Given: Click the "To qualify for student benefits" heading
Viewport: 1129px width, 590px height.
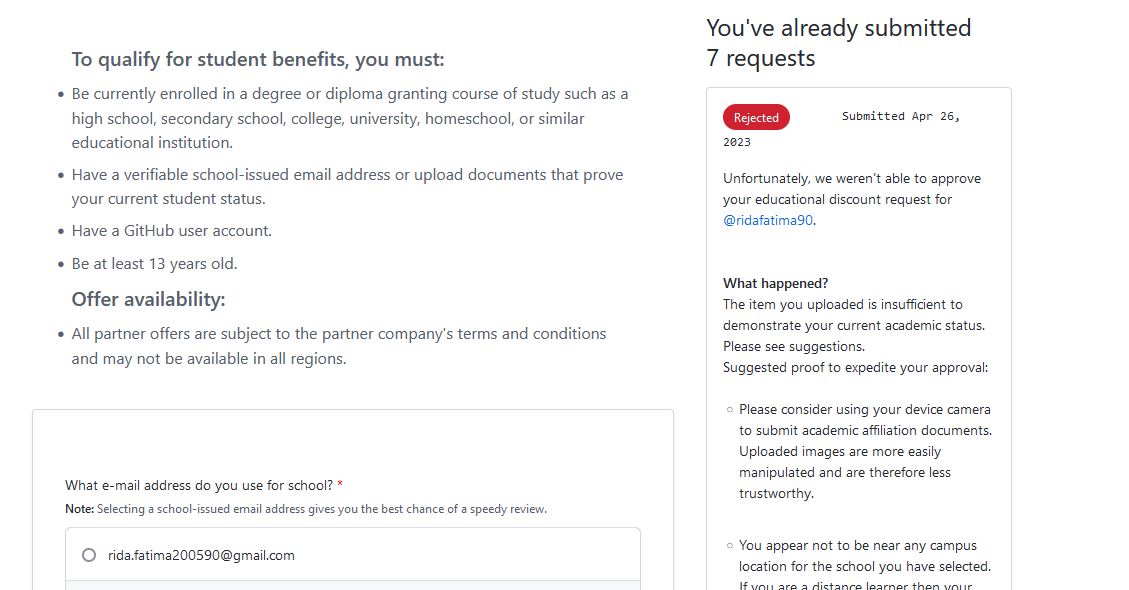Looking at the screenshot, I should (257, 60).
